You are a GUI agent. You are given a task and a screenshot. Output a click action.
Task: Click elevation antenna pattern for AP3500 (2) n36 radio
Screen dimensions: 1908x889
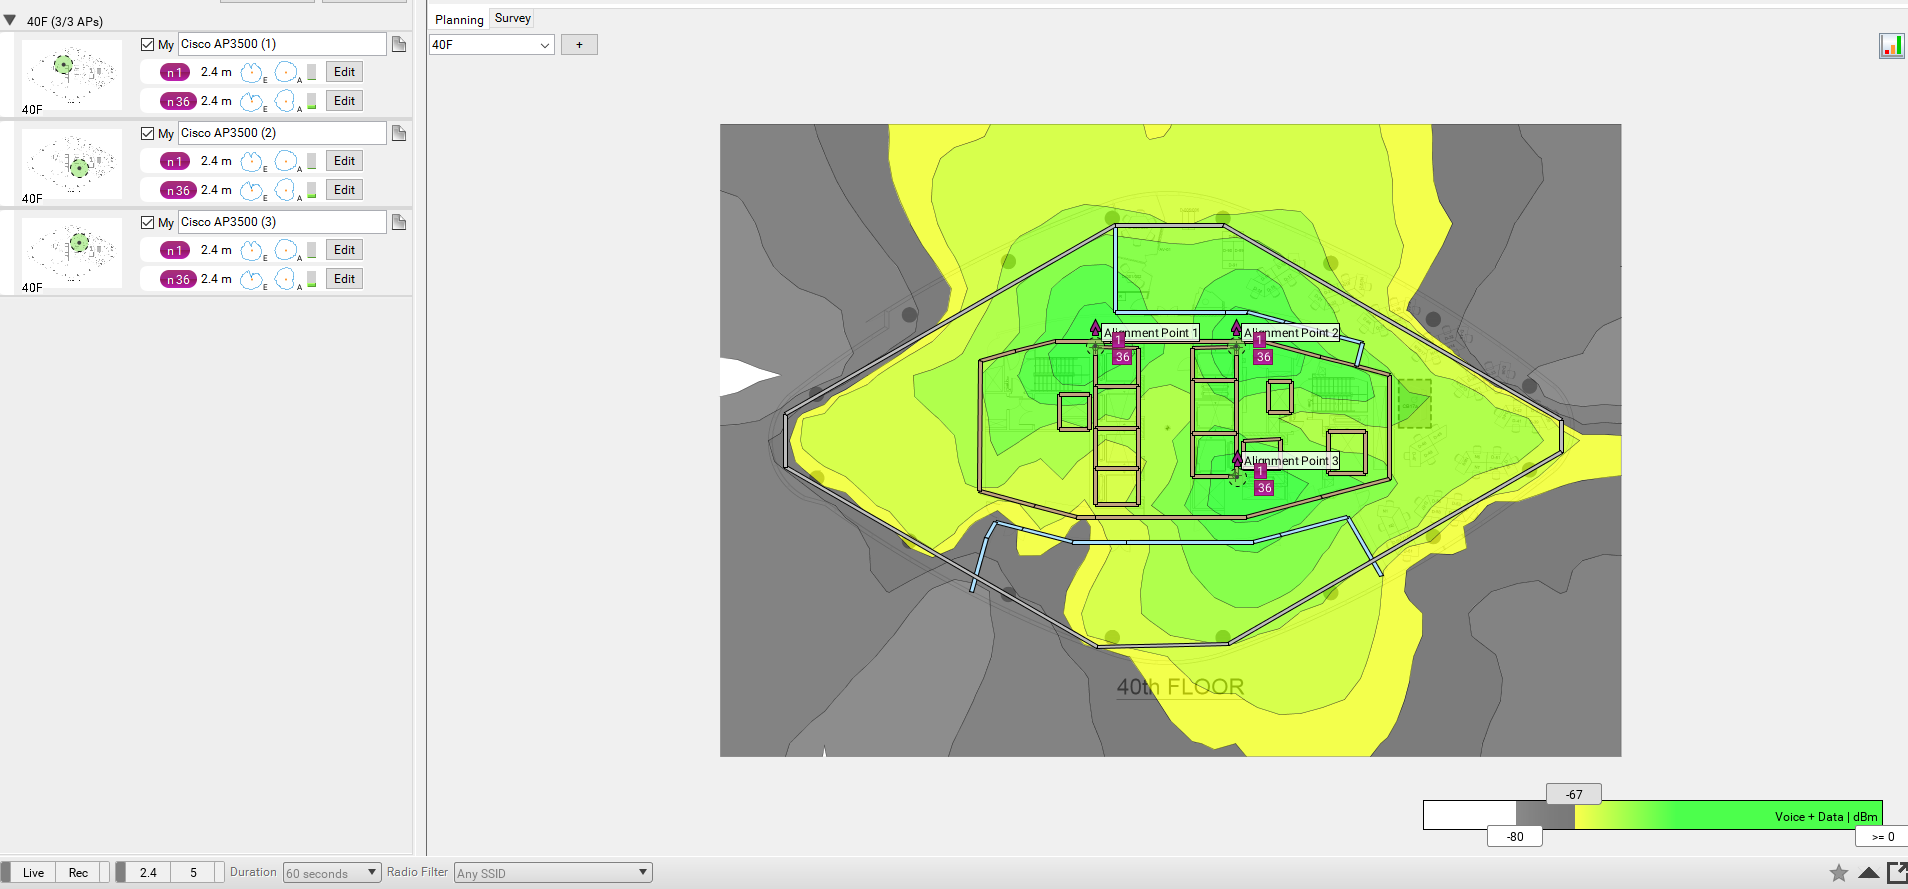click(x=252, y=190)
